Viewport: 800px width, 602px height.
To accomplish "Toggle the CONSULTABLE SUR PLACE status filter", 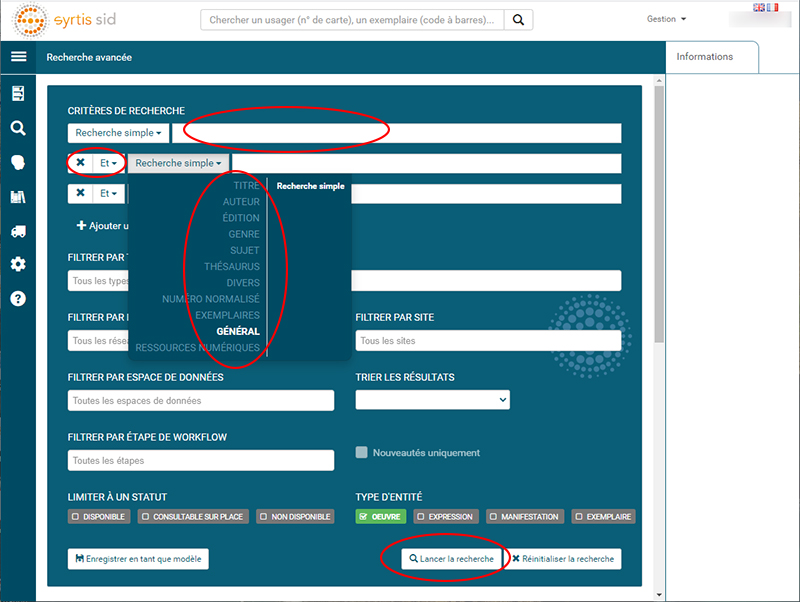I will pos(193,516).
